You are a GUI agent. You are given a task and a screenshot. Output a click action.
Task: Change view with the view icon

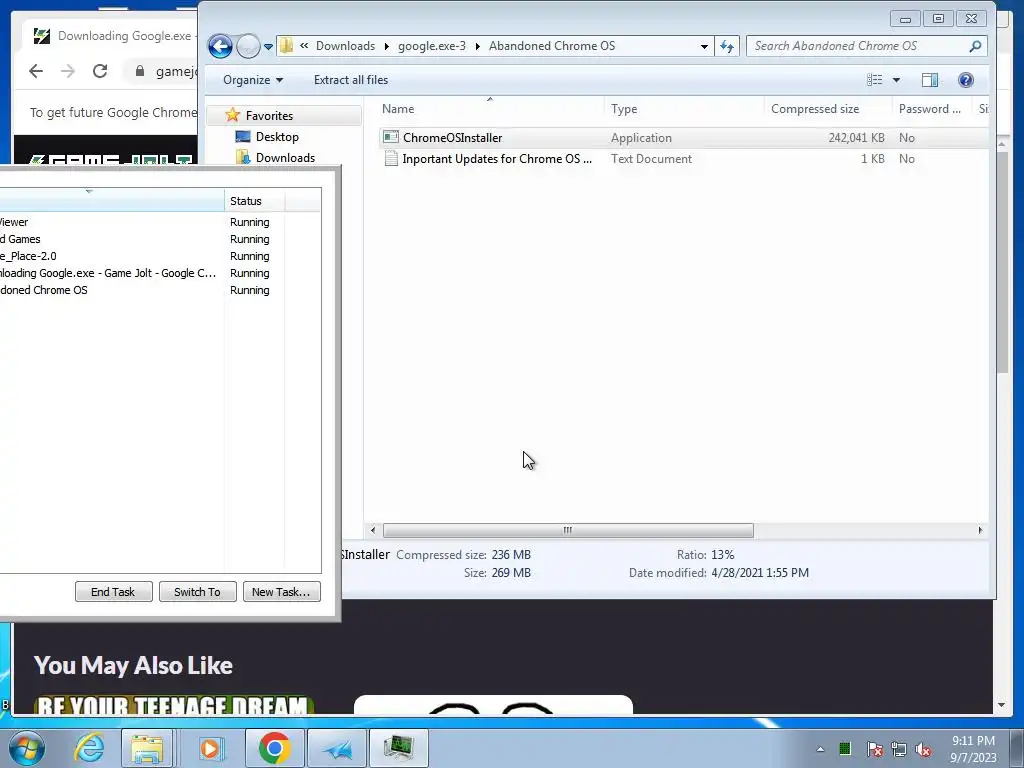pyautogui.click(x=874, y=80)
